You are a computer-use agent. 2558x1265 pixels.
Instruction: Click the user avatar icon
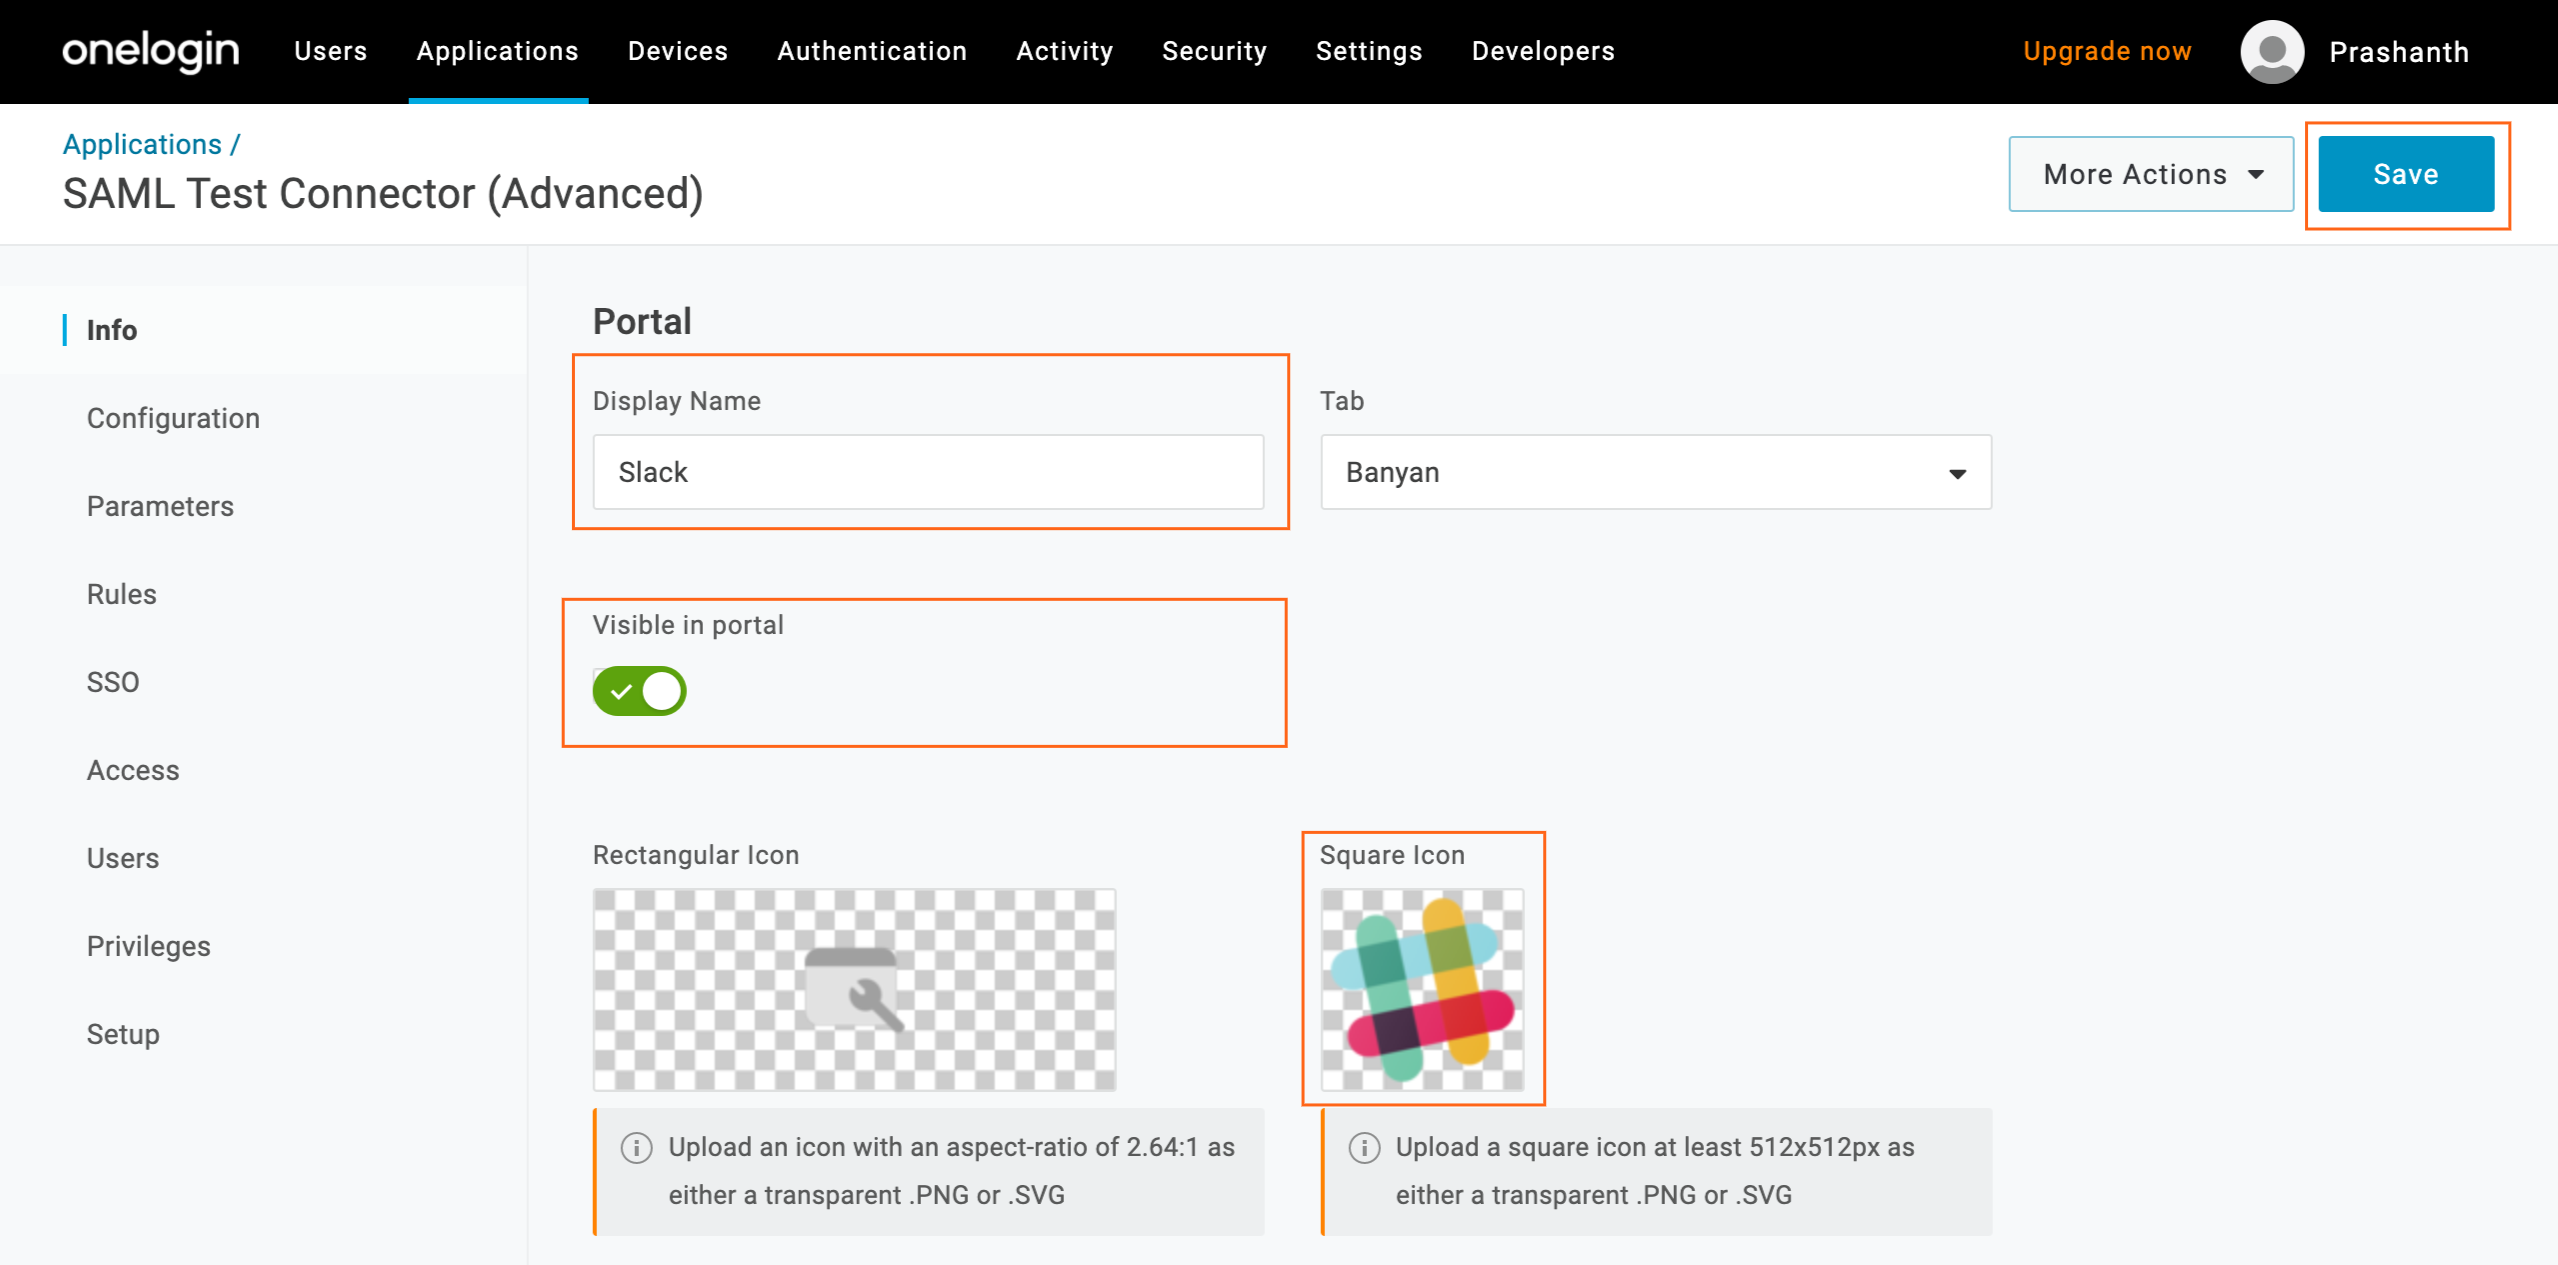tap(2271, 51)
